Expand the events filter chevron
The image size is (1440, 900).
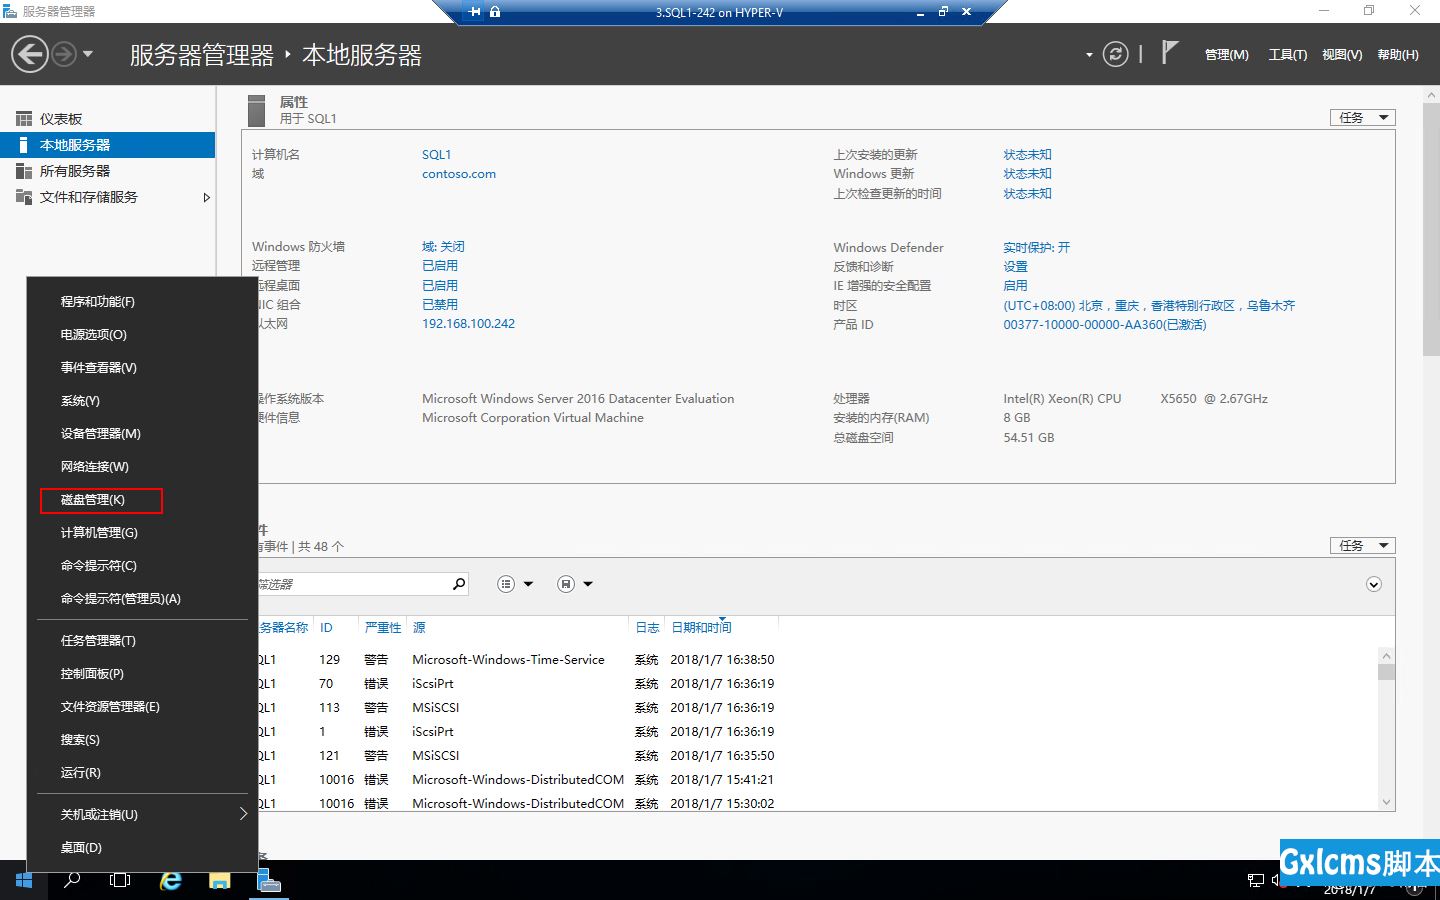[x=1374, y=584]
